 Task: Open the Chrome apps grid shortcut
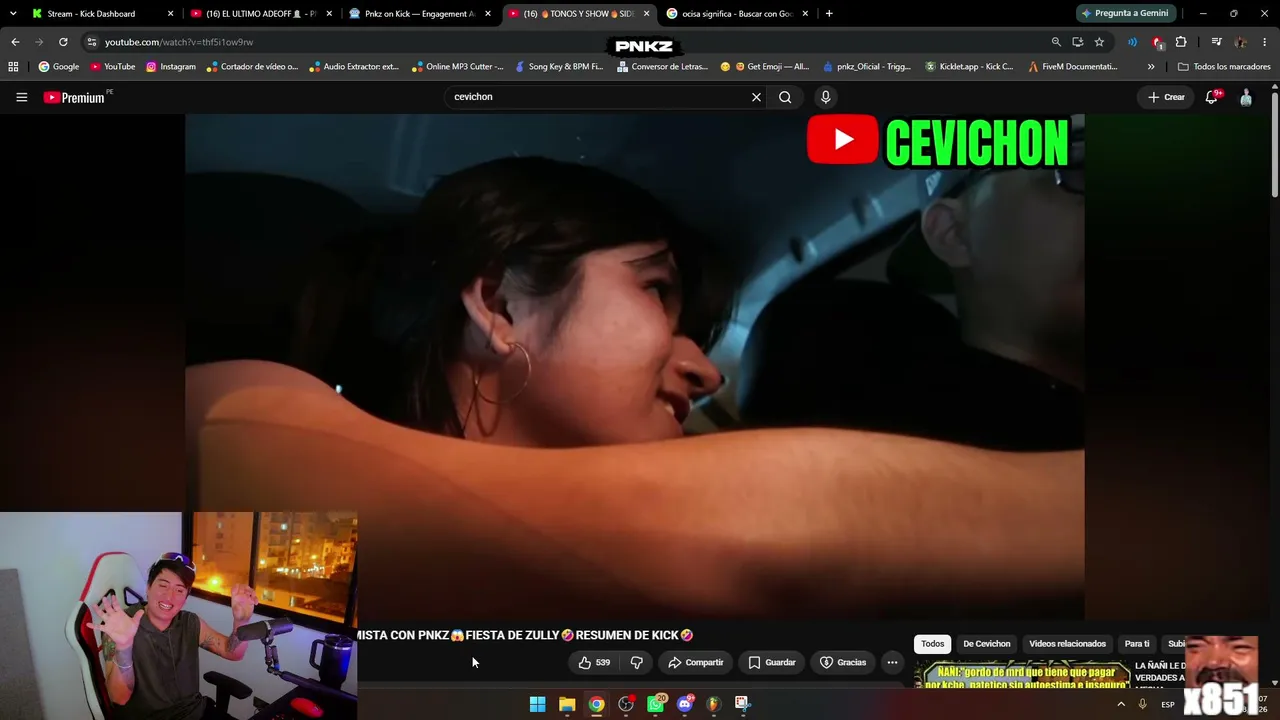pyautogui.click(x=13, y=67)
